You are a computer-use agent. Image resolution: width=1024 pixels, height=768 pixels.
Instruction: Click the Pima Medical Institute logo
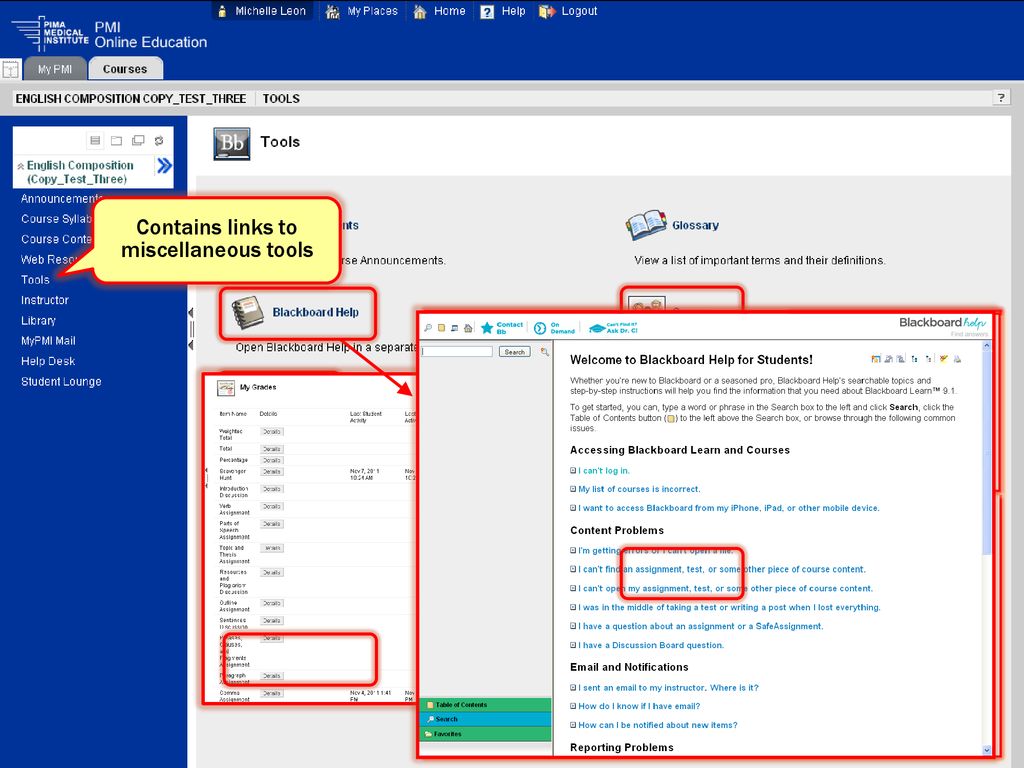click(50, 33)
